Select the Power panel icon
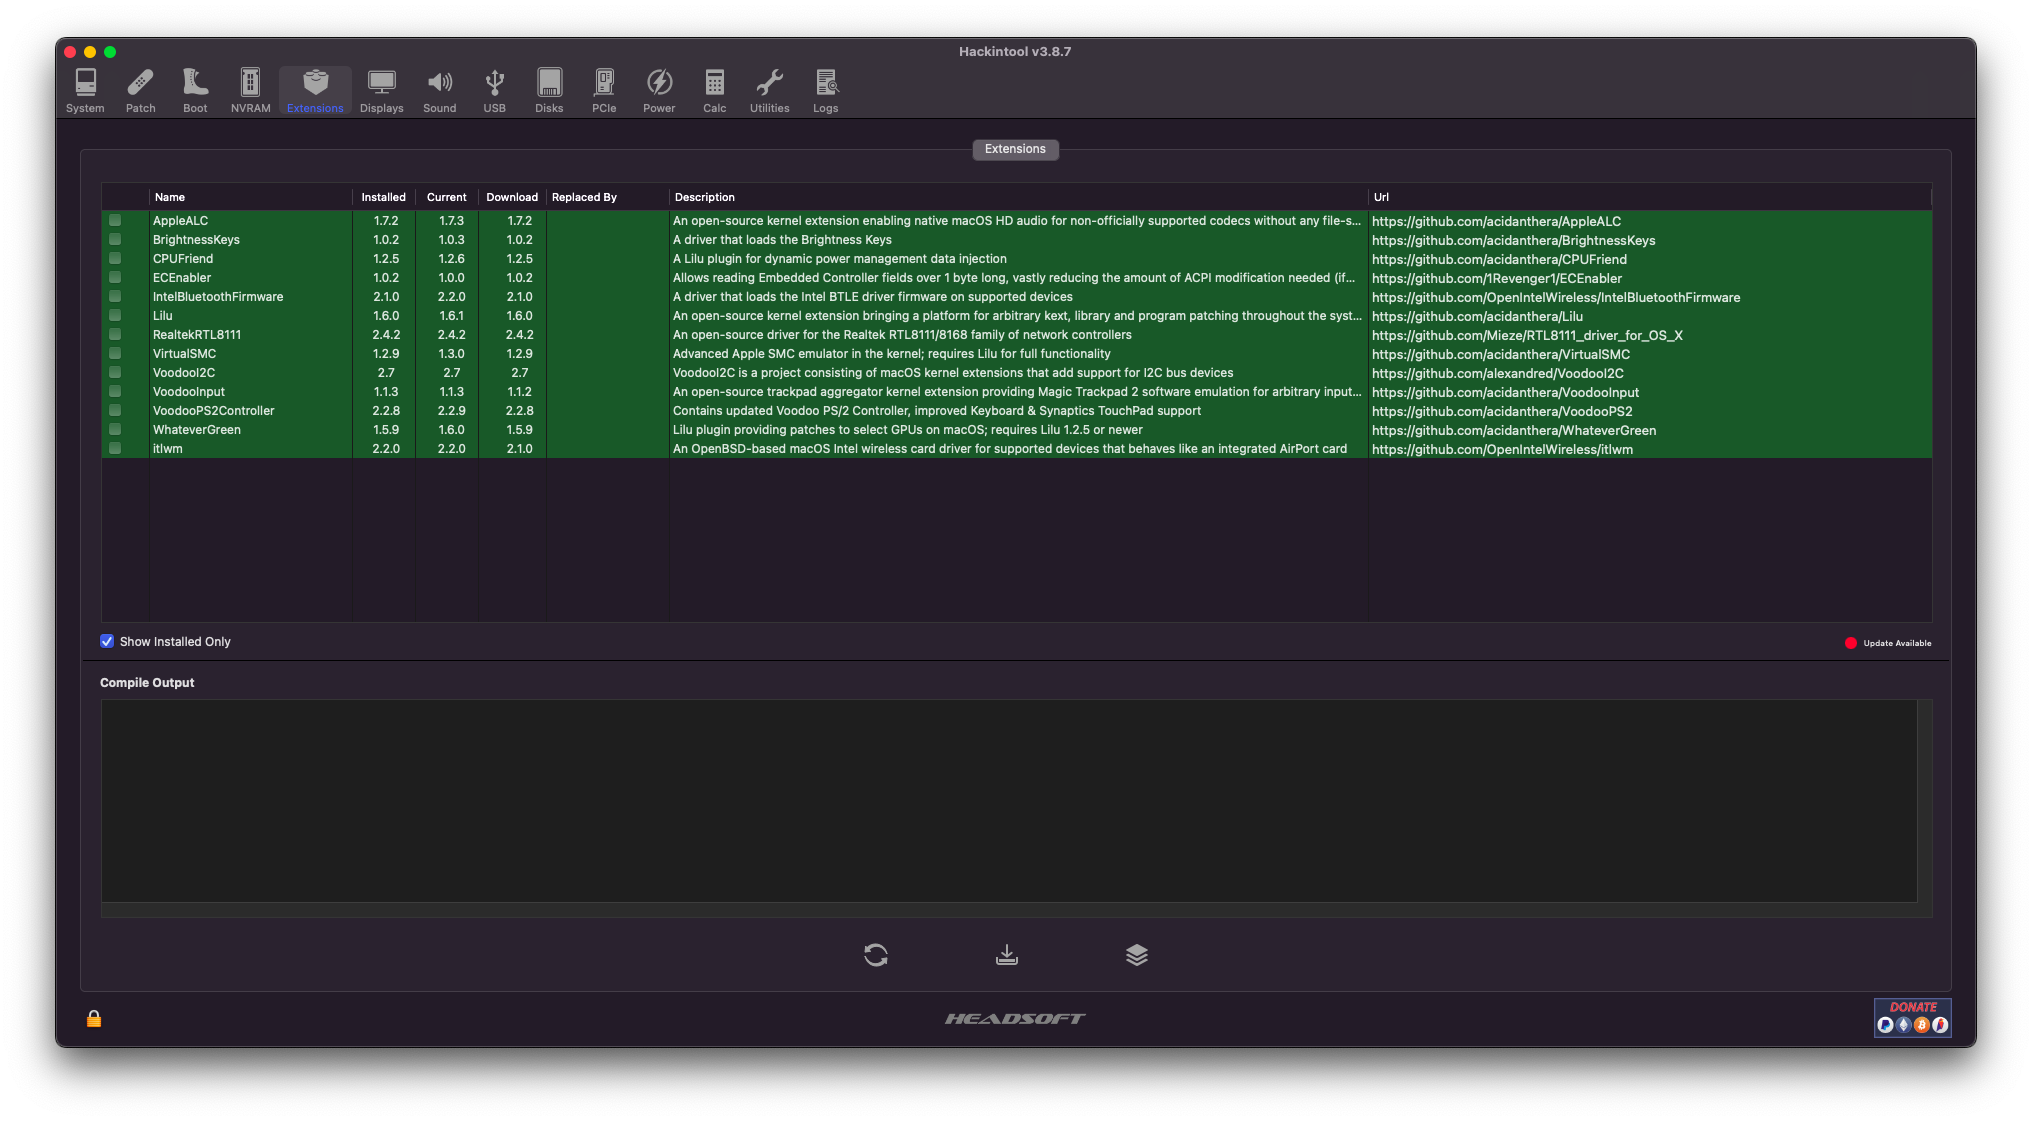Image resolution: width=2032 pixels, height=1121 pixels. point(659,89)
